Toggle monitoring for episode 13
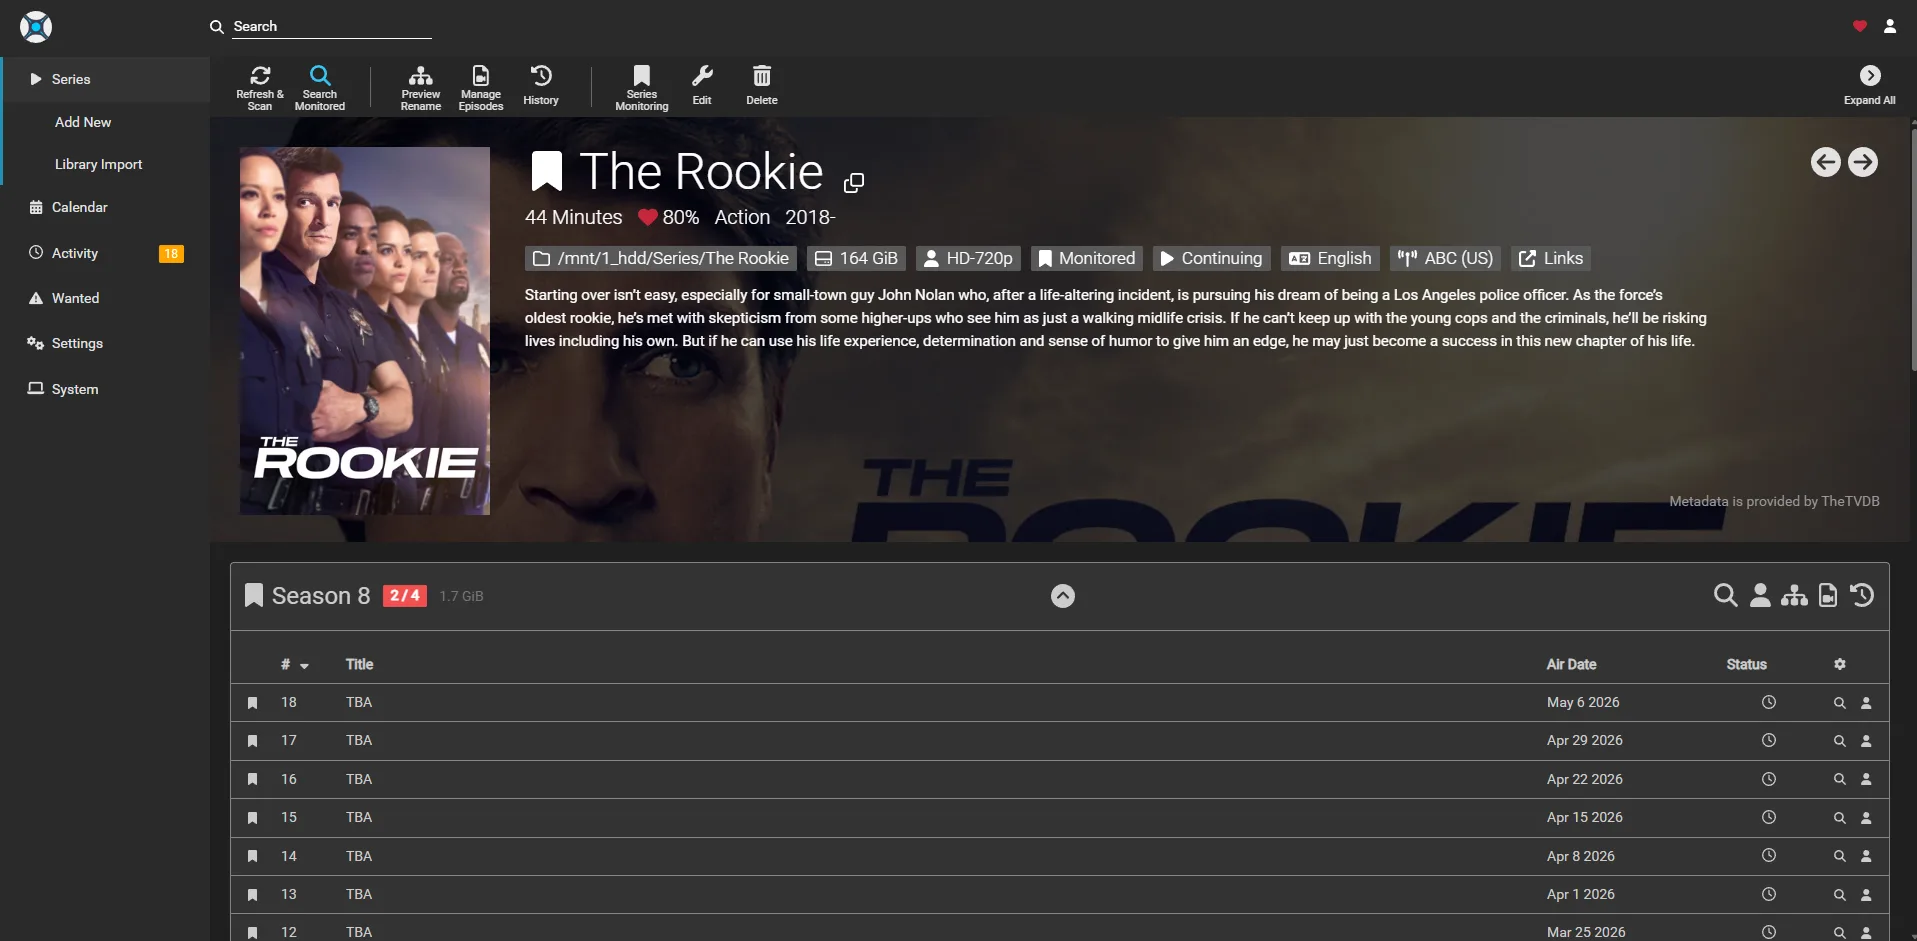 pos(253,895)
